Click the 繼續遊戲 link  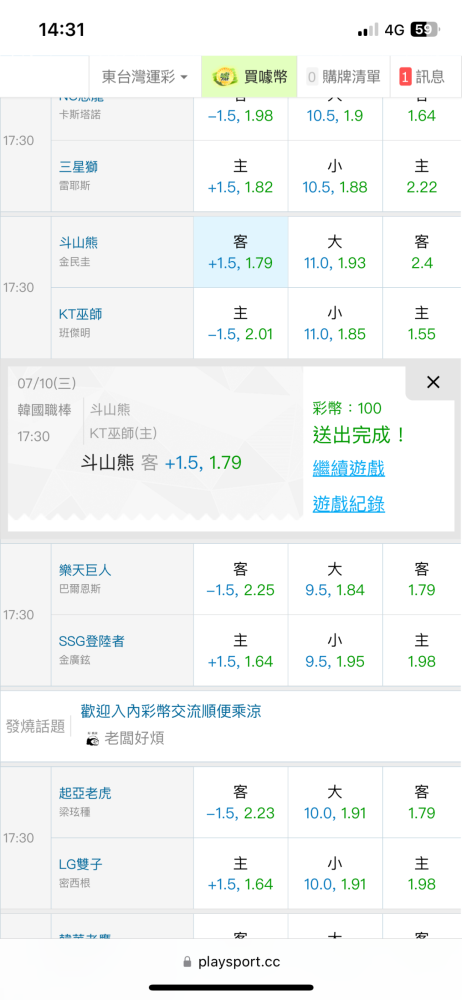pyautogui.click(x=349, y=469)
